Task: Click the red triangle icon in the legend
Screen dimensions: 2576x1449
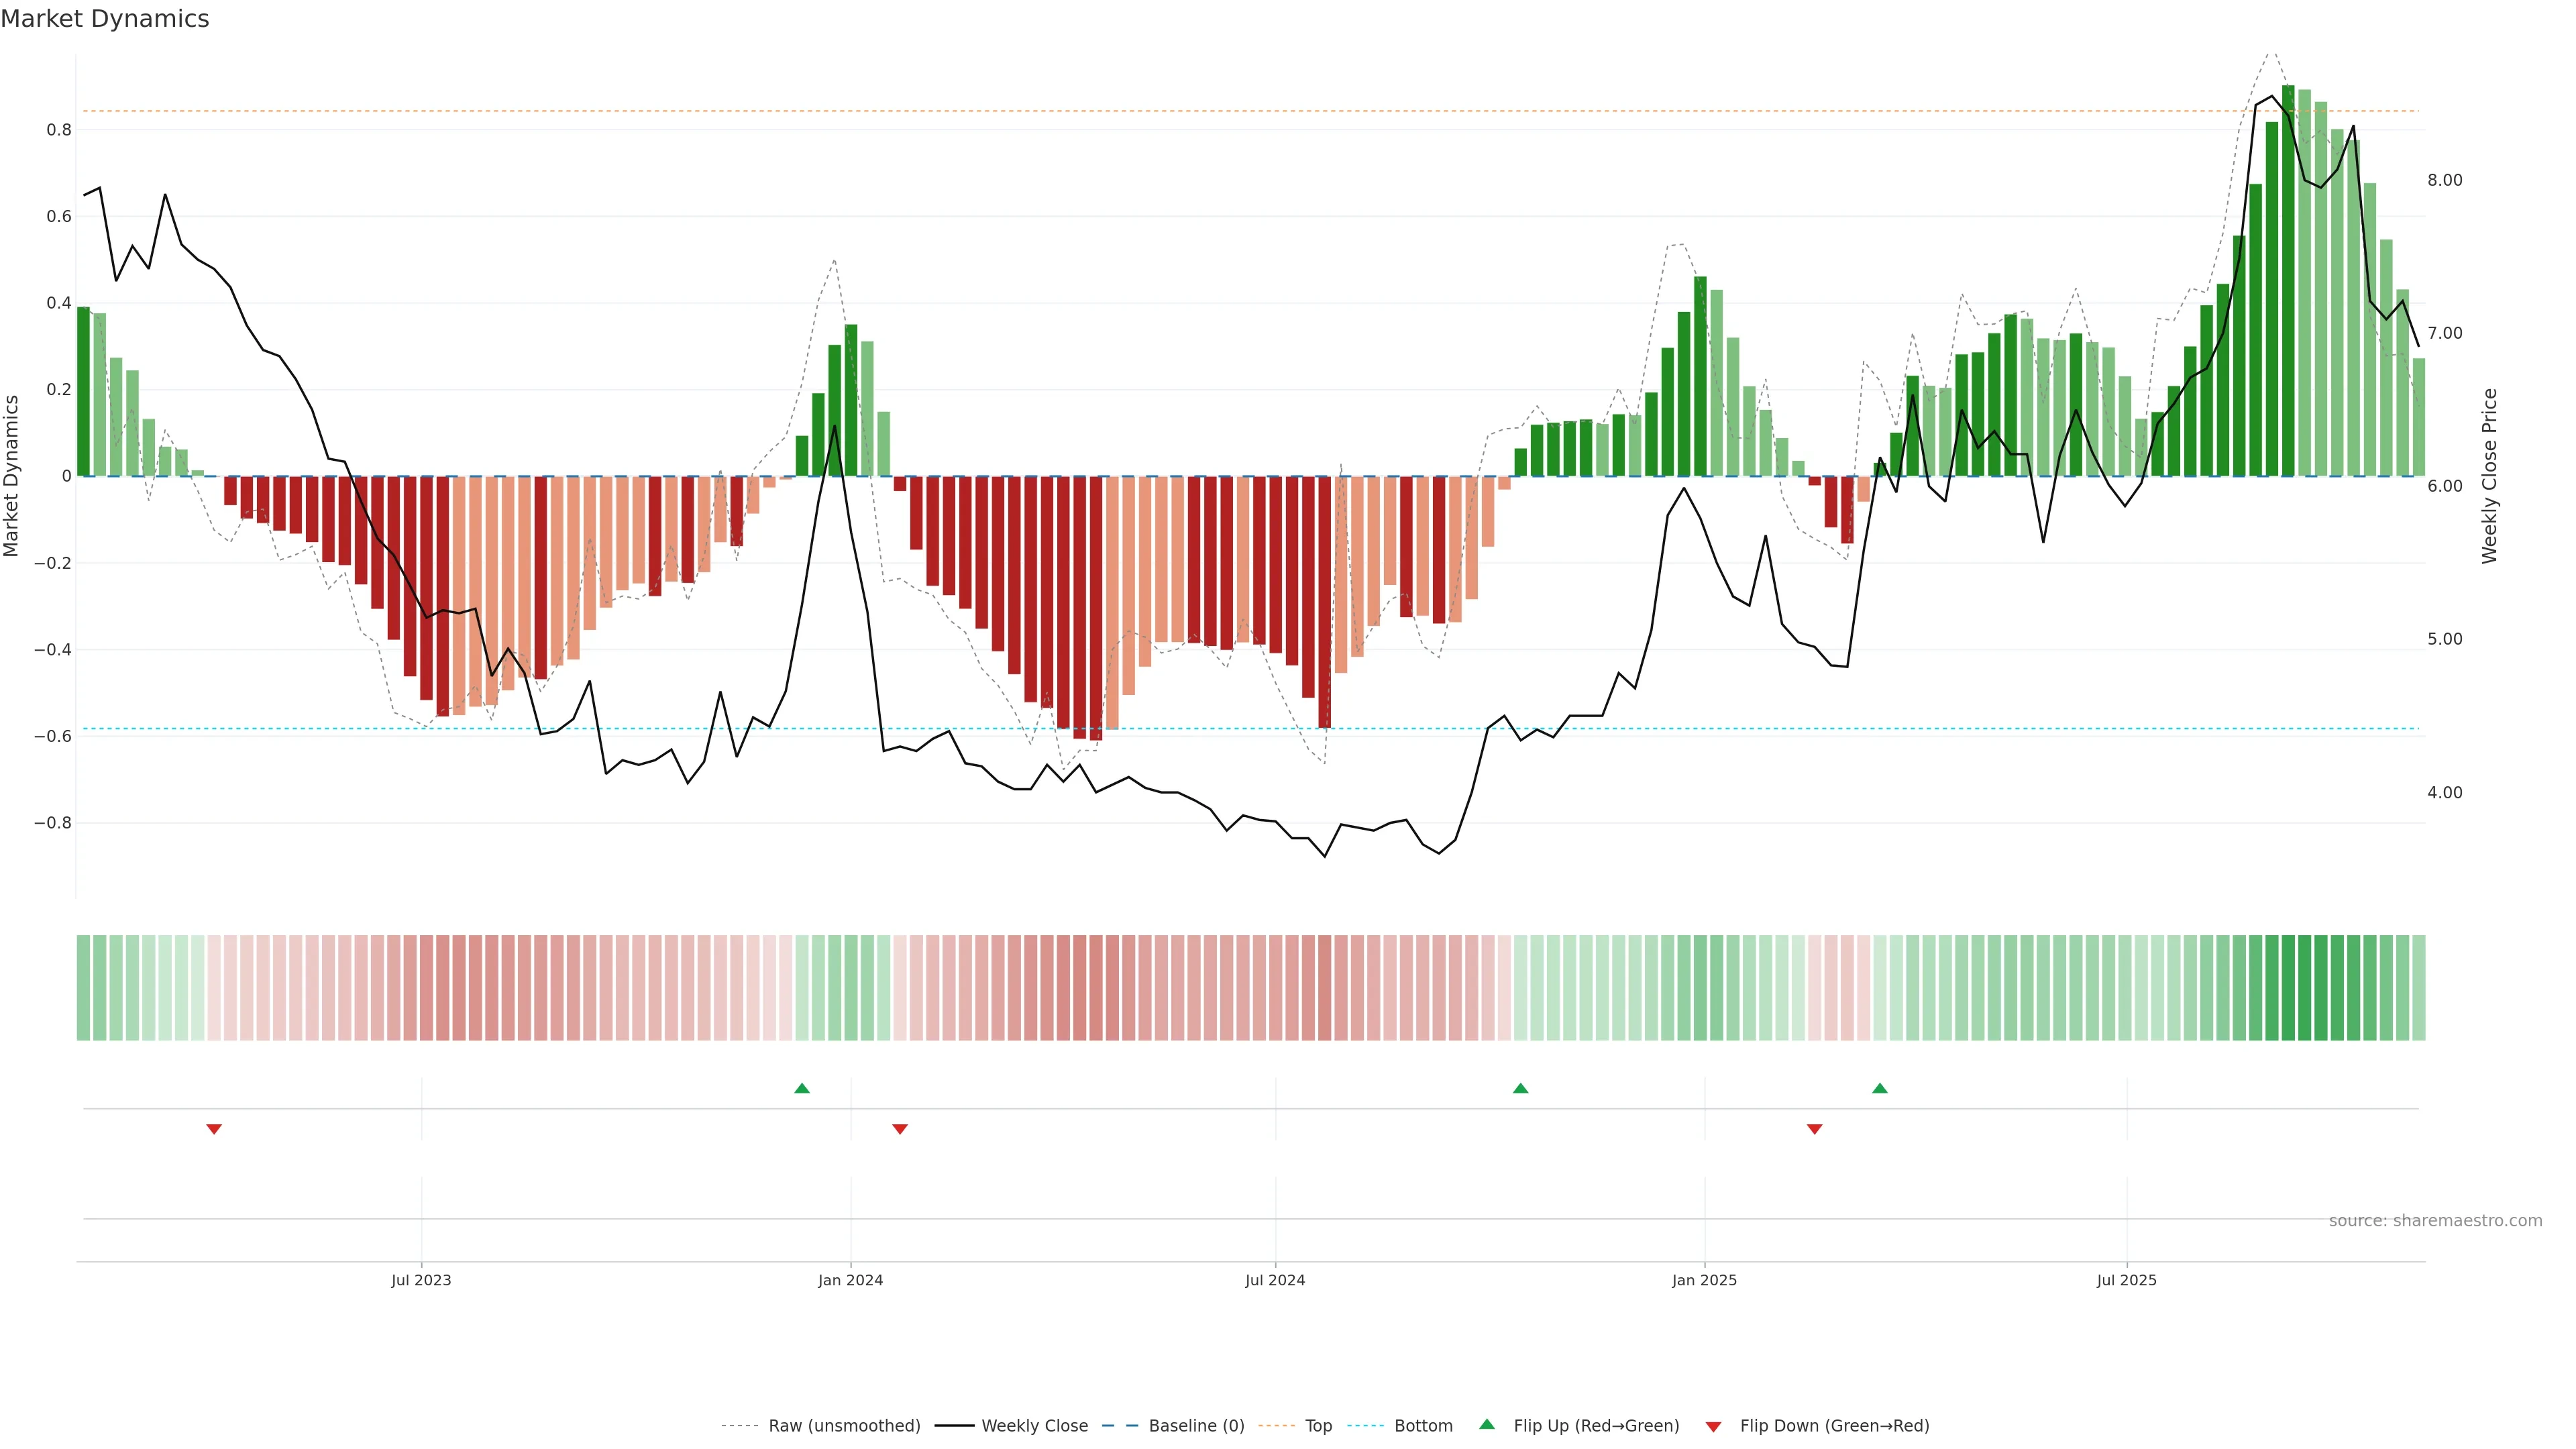Action: pyautogui.click(x=1713, y=1426)
